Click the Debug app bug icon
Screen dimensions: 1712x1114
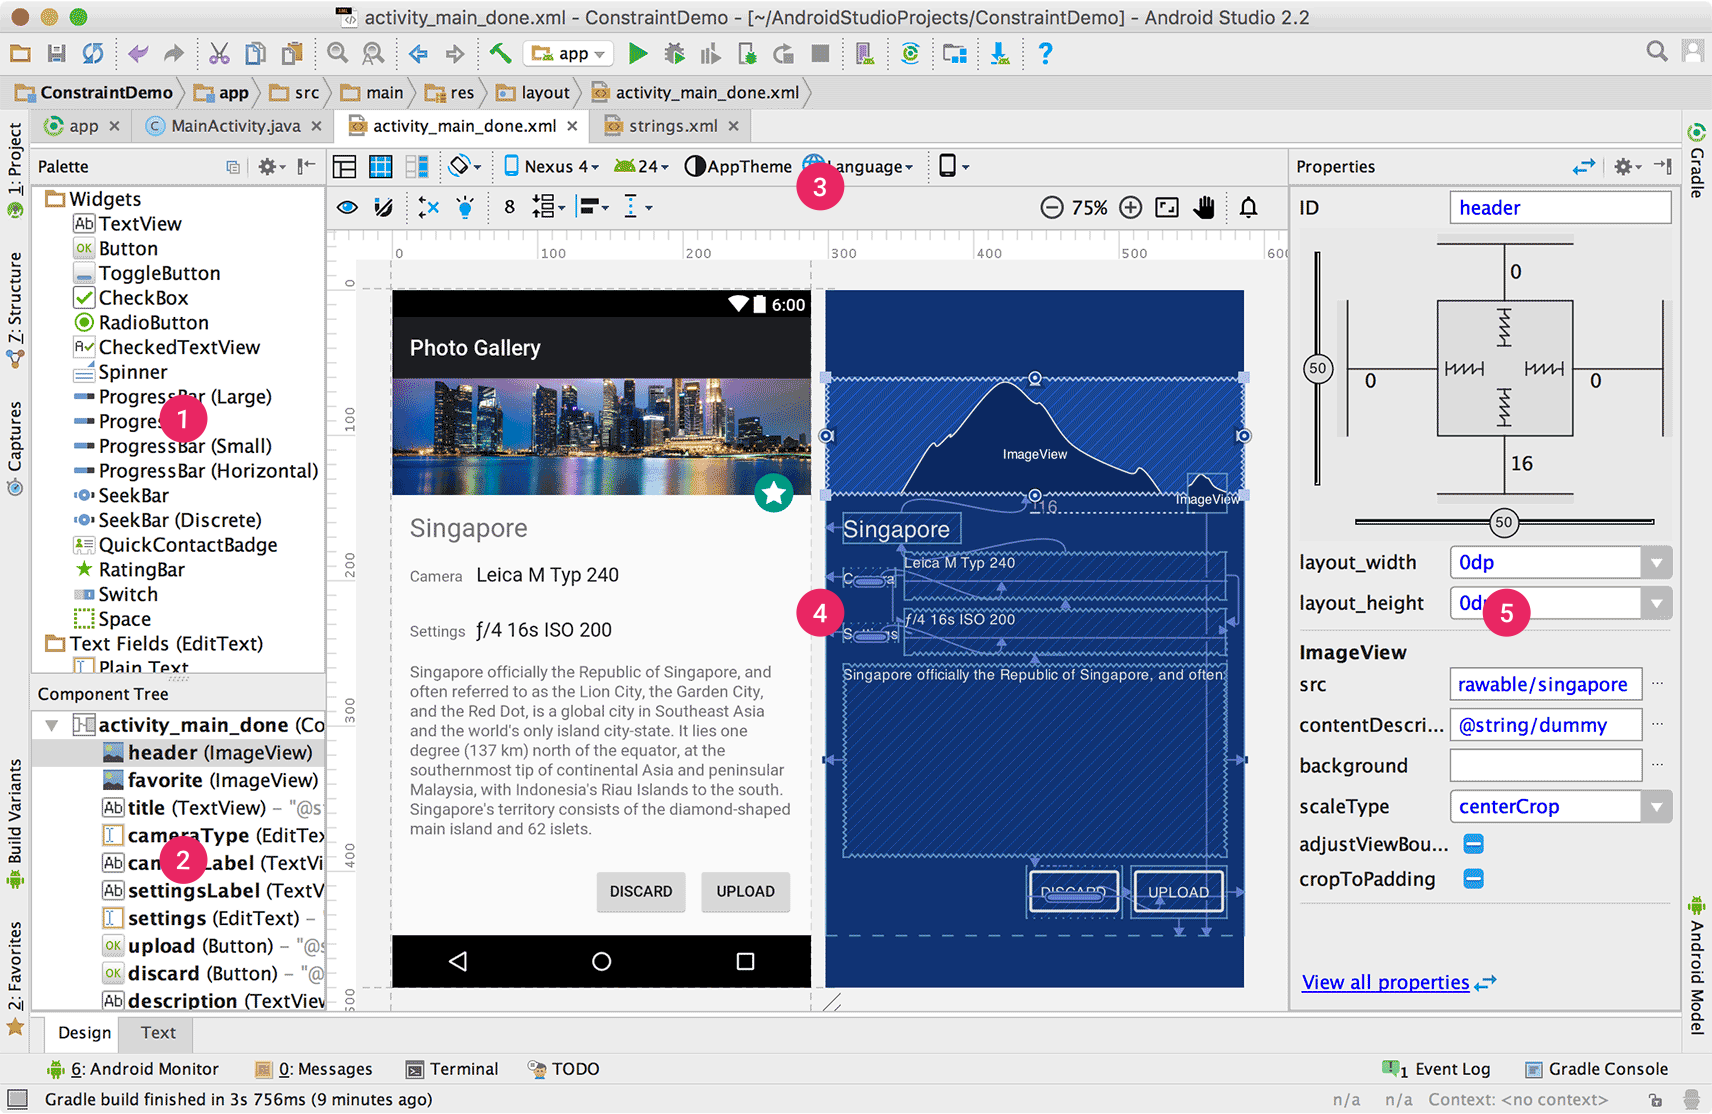pyautogui.click(x=675, y=54)
